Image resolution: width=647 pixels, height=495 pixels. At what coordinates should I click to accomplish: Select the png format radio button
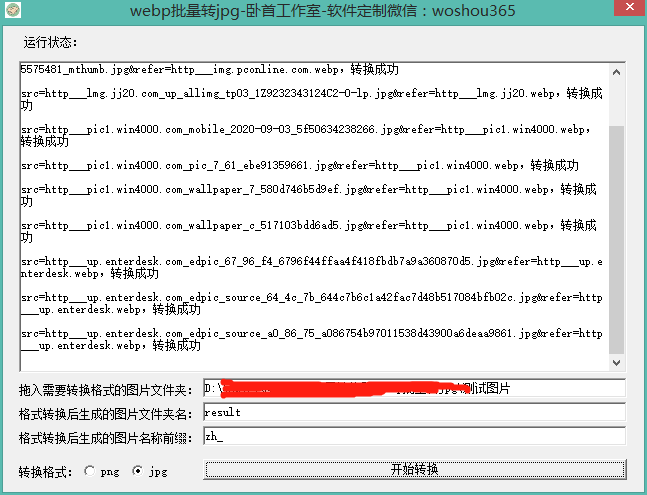point(89,471)
